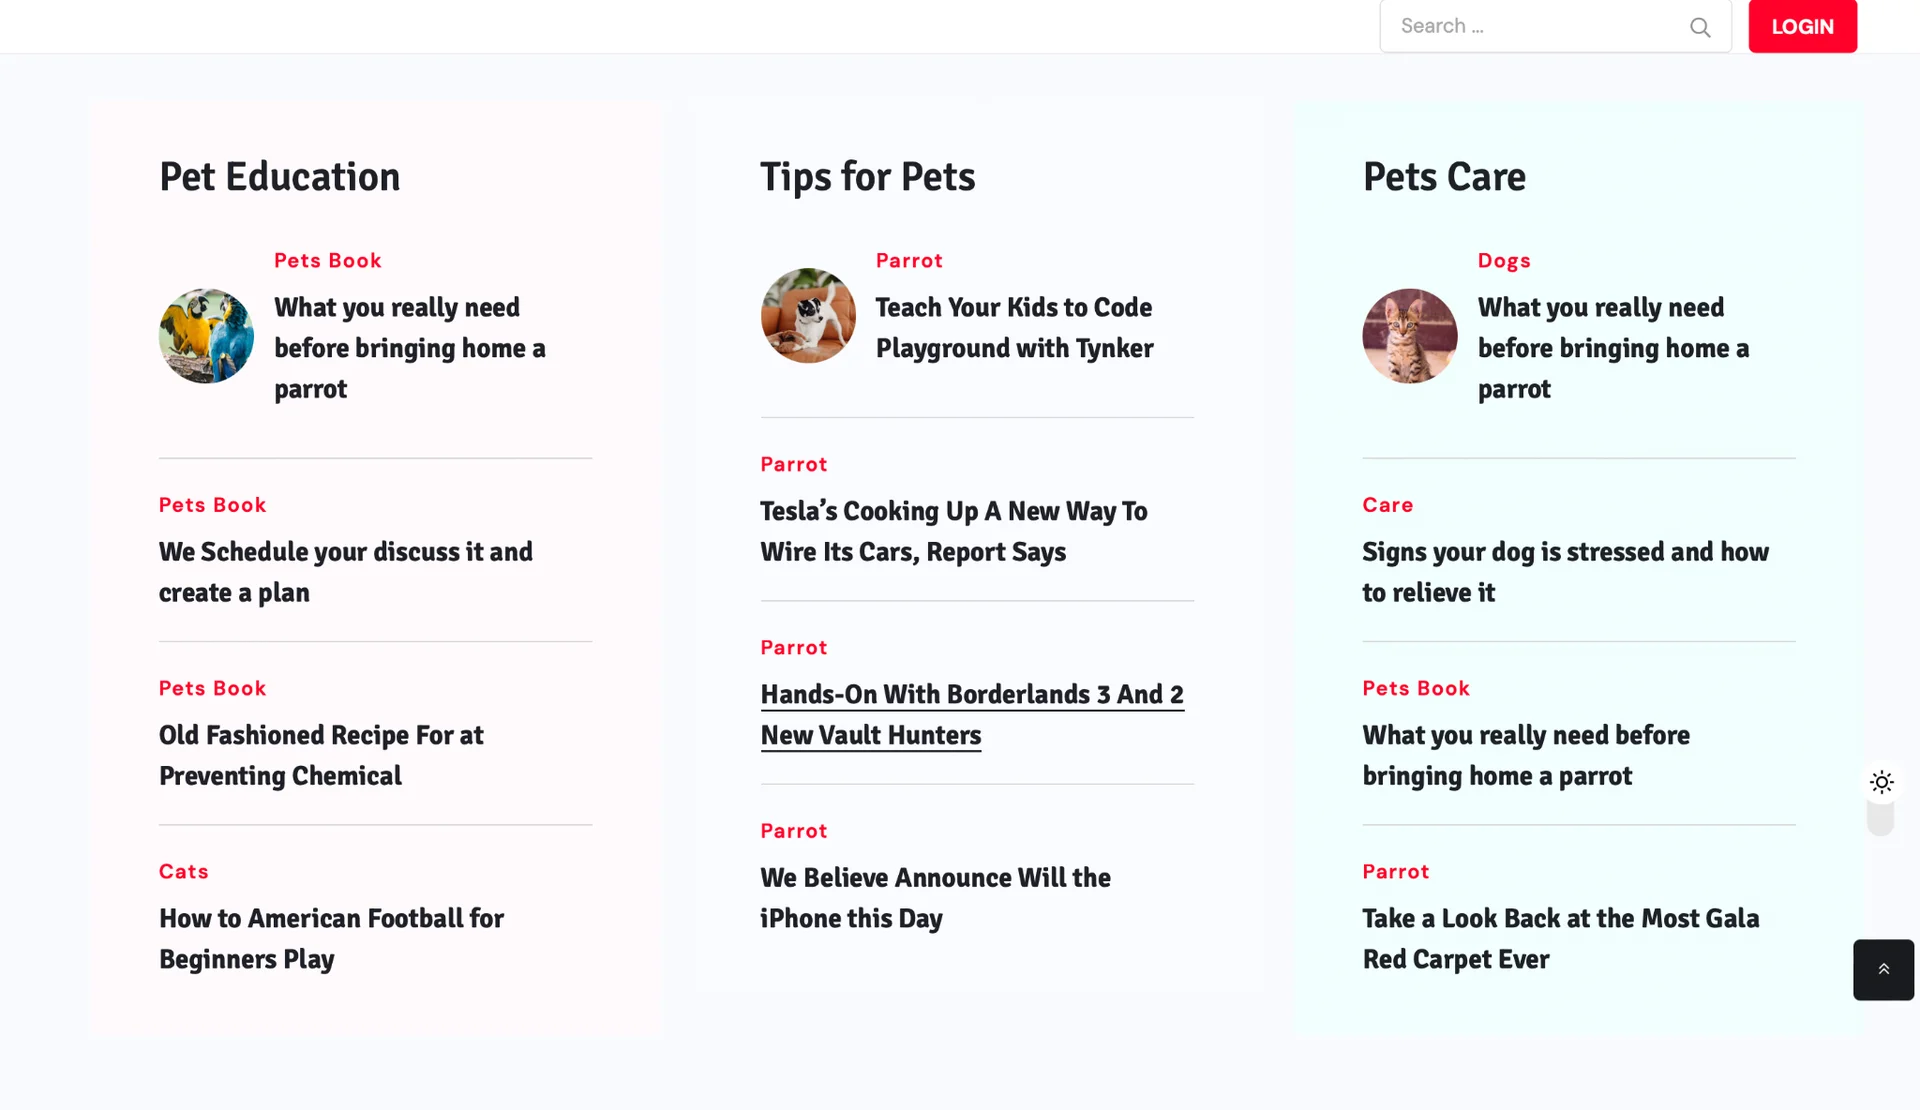Click Parrot tag above Tesla article

(x=794, y=465)
